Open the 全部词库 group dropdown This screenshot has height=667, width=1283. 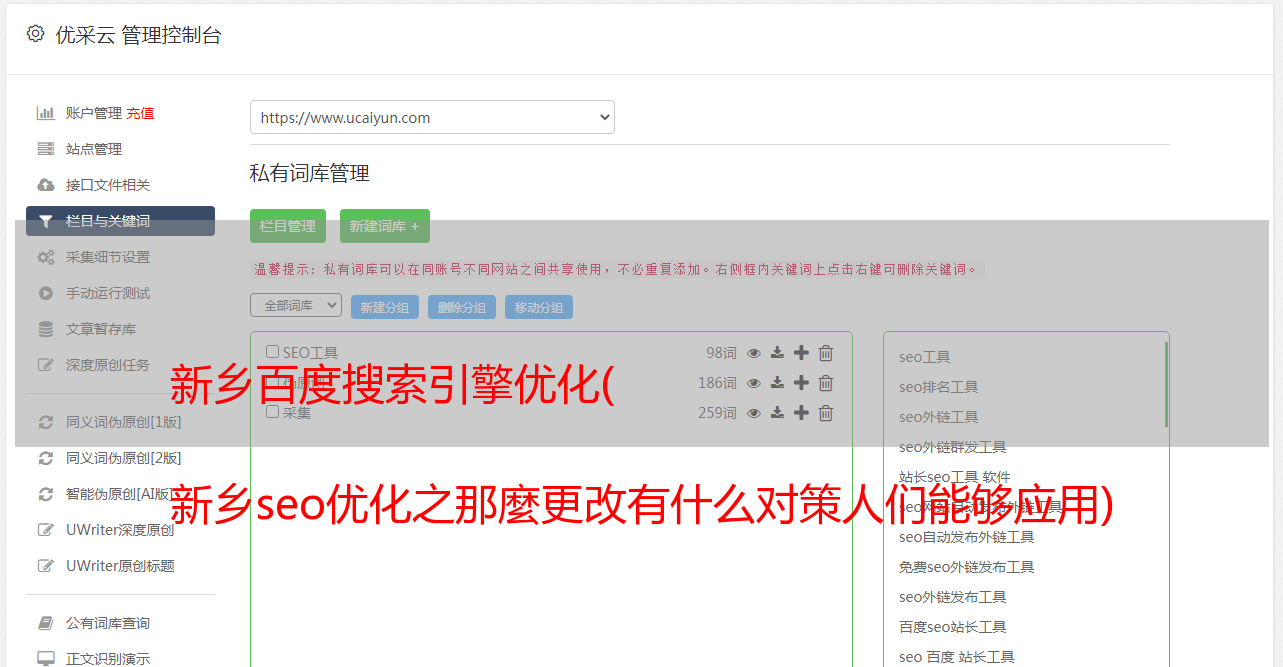[x=296, y=305]
